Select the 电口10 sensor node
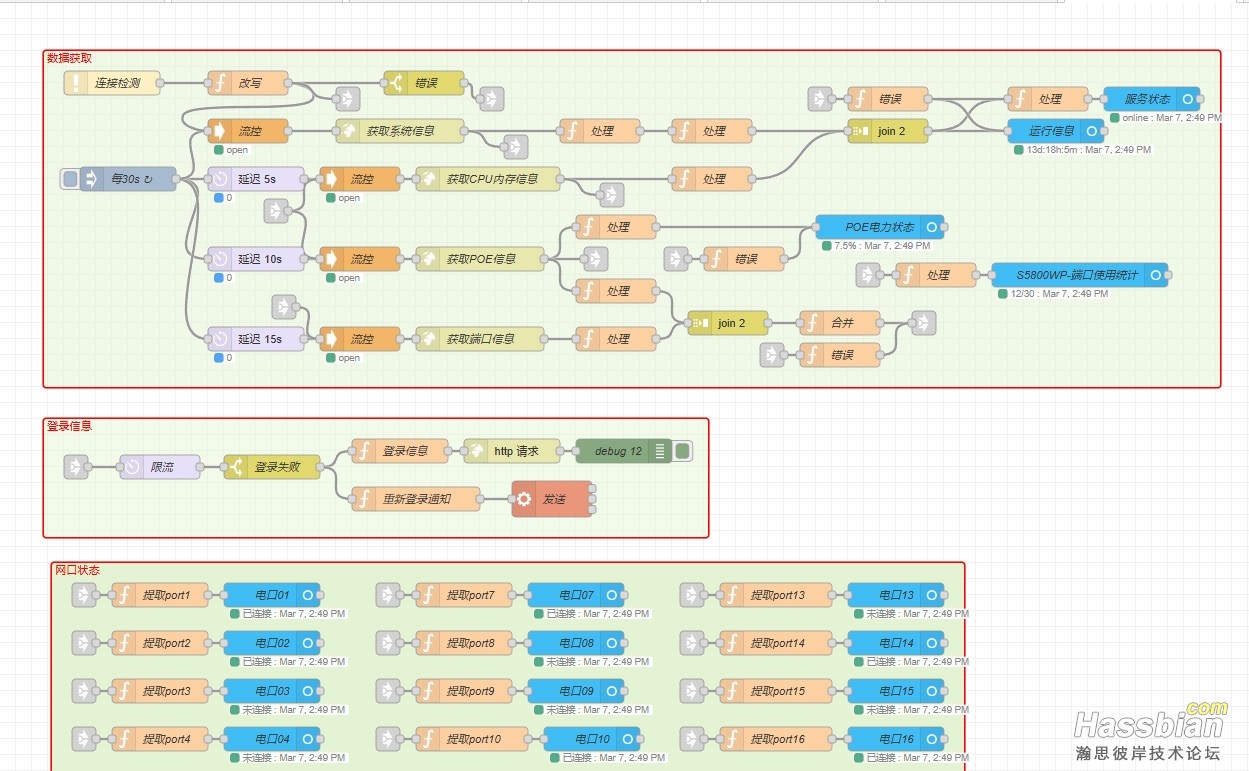Viewport: 1249px width, 771px height. click(592, 739)
